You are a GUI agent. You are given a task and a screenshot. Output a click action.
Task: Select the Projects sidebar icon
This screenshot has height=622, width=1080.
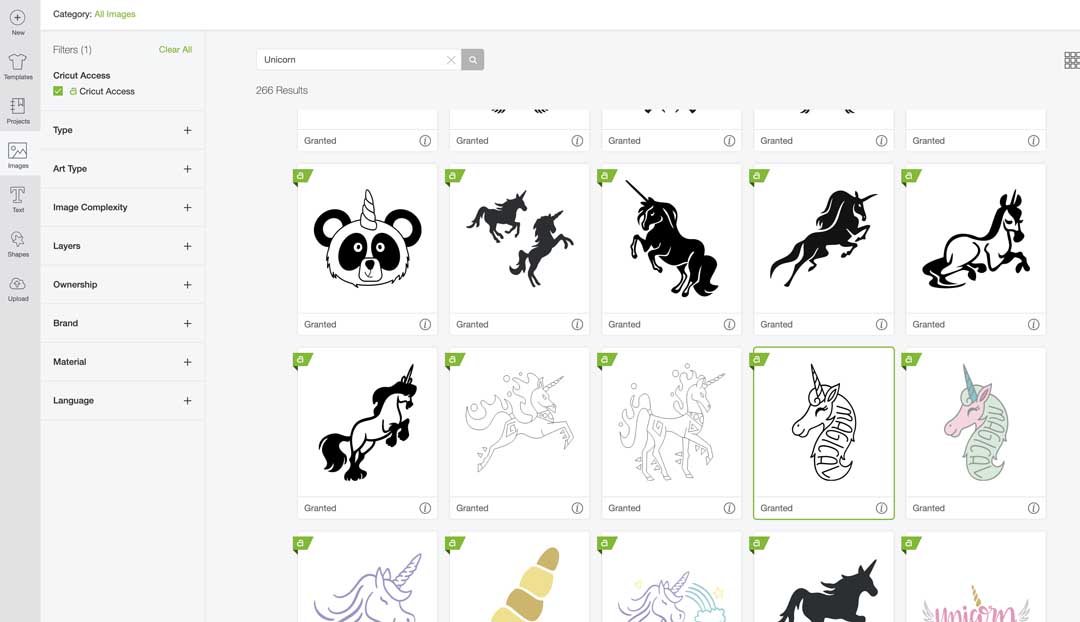click(18, 110)
